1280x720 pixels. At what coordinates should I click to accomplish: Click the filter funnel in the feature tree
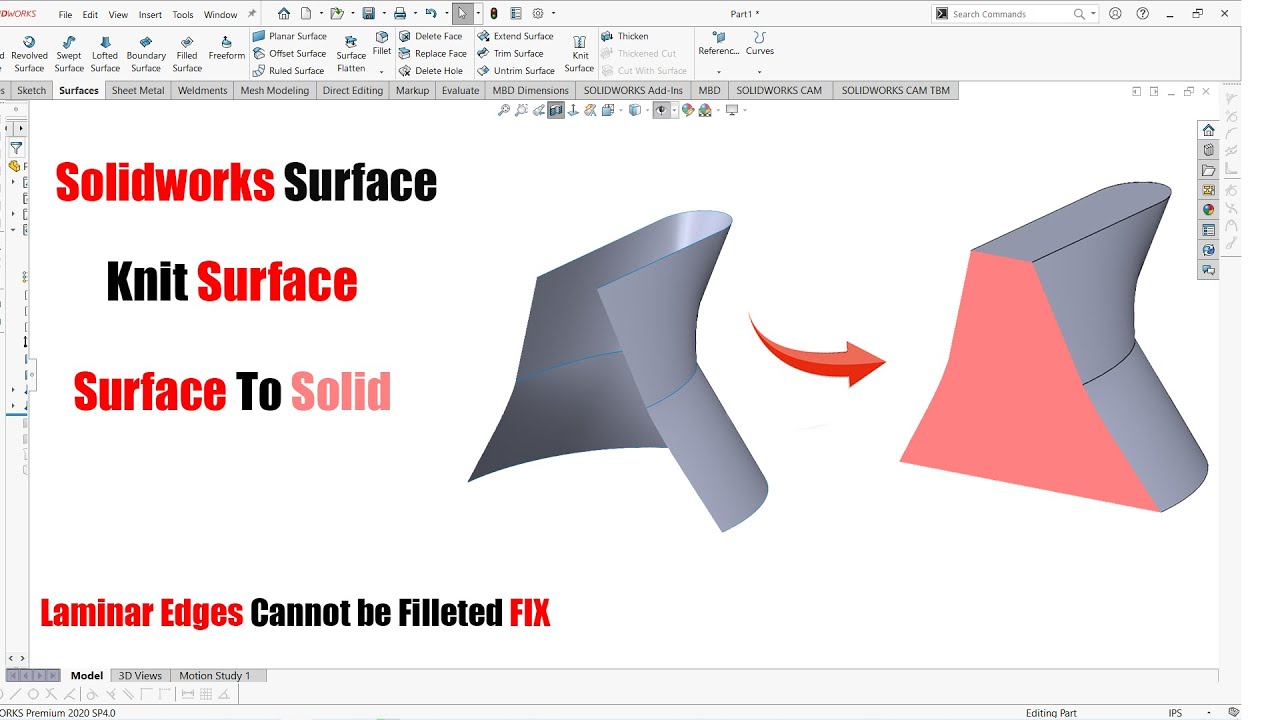pyautogui.click(x=15, y=148)
